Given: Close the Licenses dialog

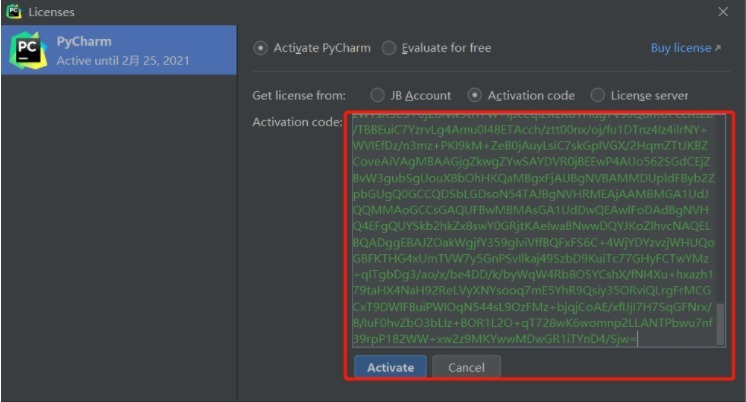Looking at the screenshot, I should click(x=723, y=12).
